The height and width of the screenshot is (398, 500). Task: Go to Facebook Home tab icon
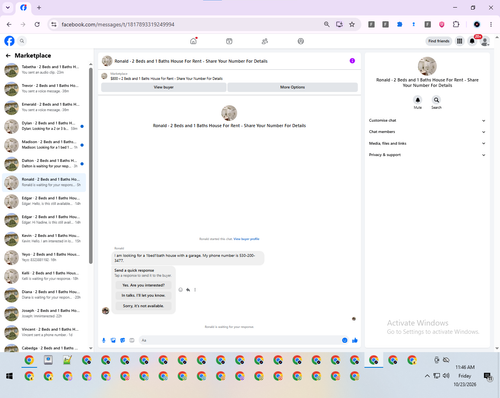pyautogui.click(x=193, y=41)
